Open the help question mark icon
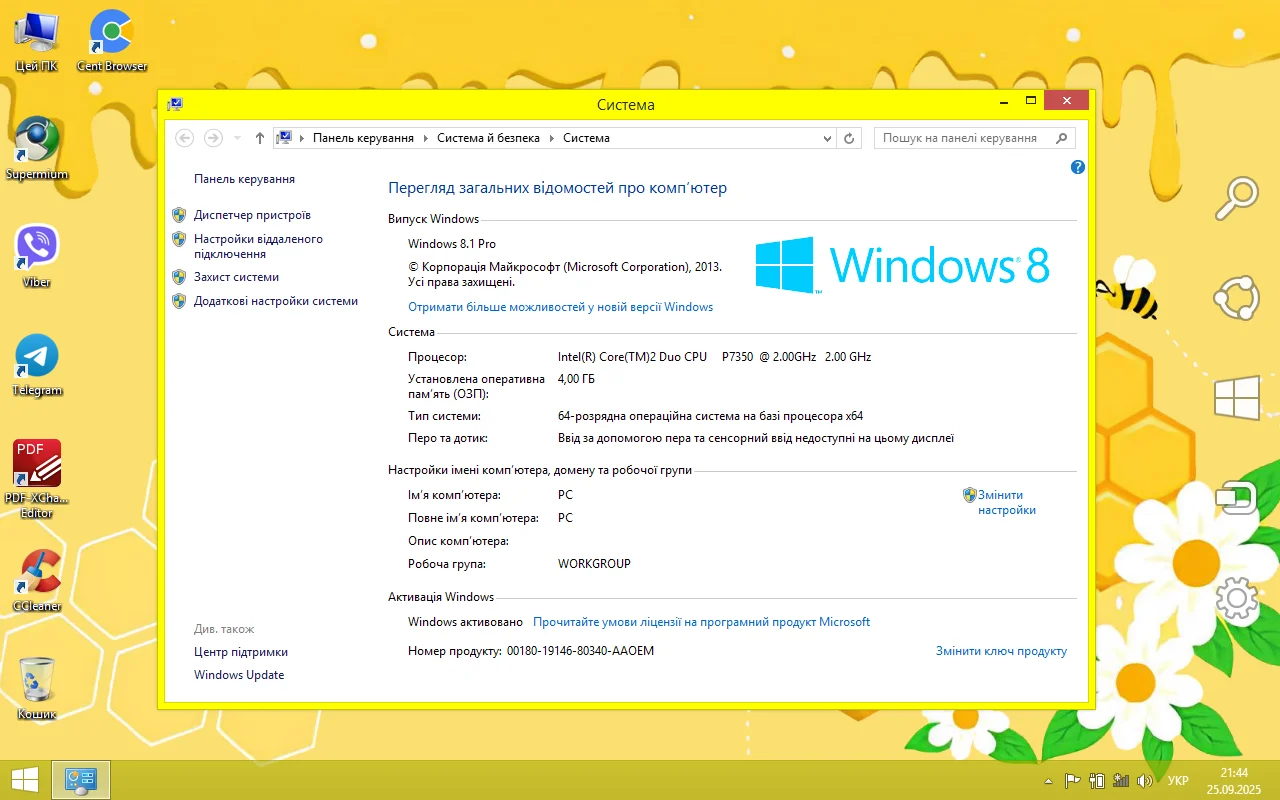This screenshot has width=1280, height=800. tap(1077, 167)
